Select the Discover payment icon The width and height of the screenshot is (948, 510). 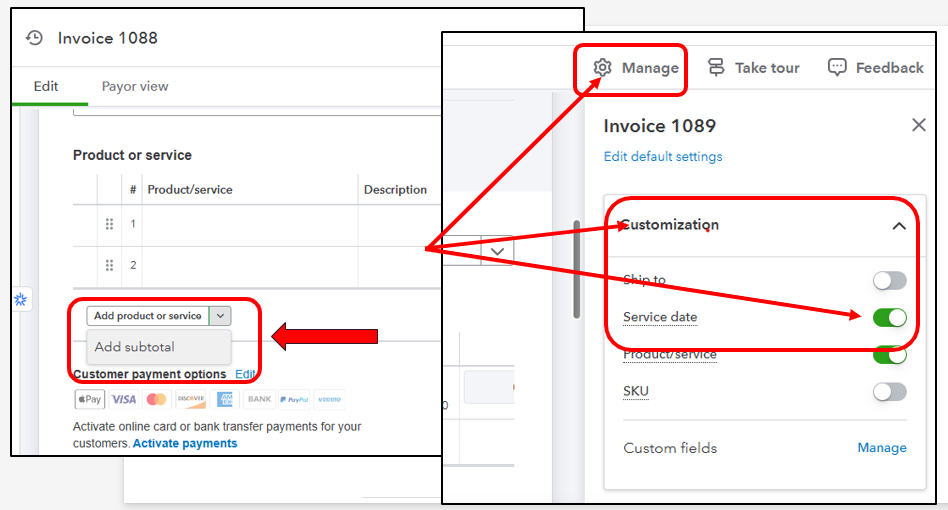pyautogui.click(x=190, y=399)
